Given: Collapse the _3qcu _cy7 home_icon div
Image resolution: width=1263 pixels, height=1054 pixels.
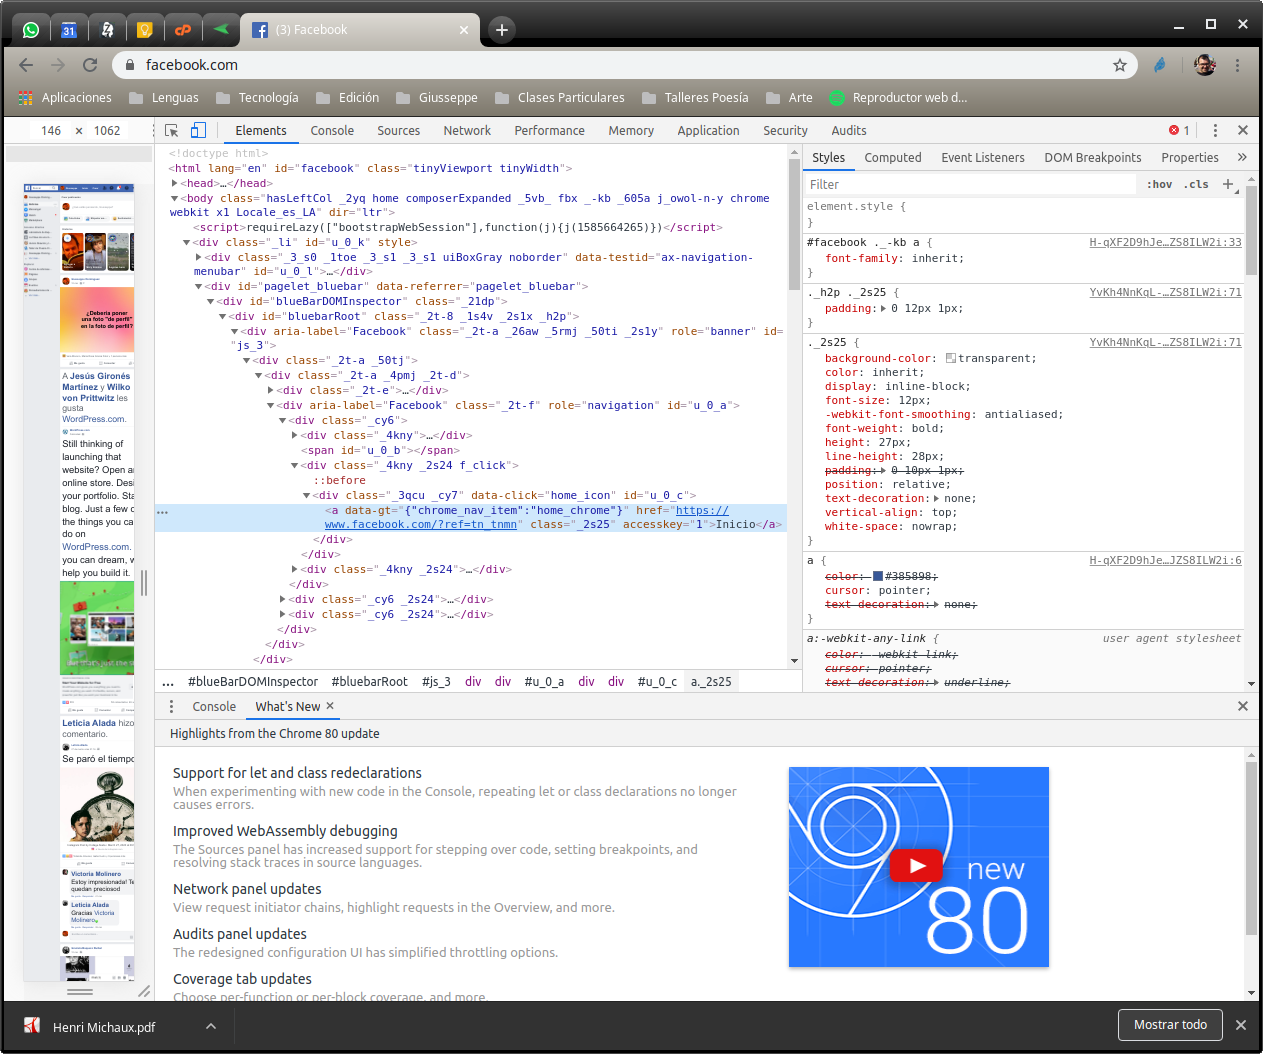Looking at the screenshot, I should tap(307, 495).
